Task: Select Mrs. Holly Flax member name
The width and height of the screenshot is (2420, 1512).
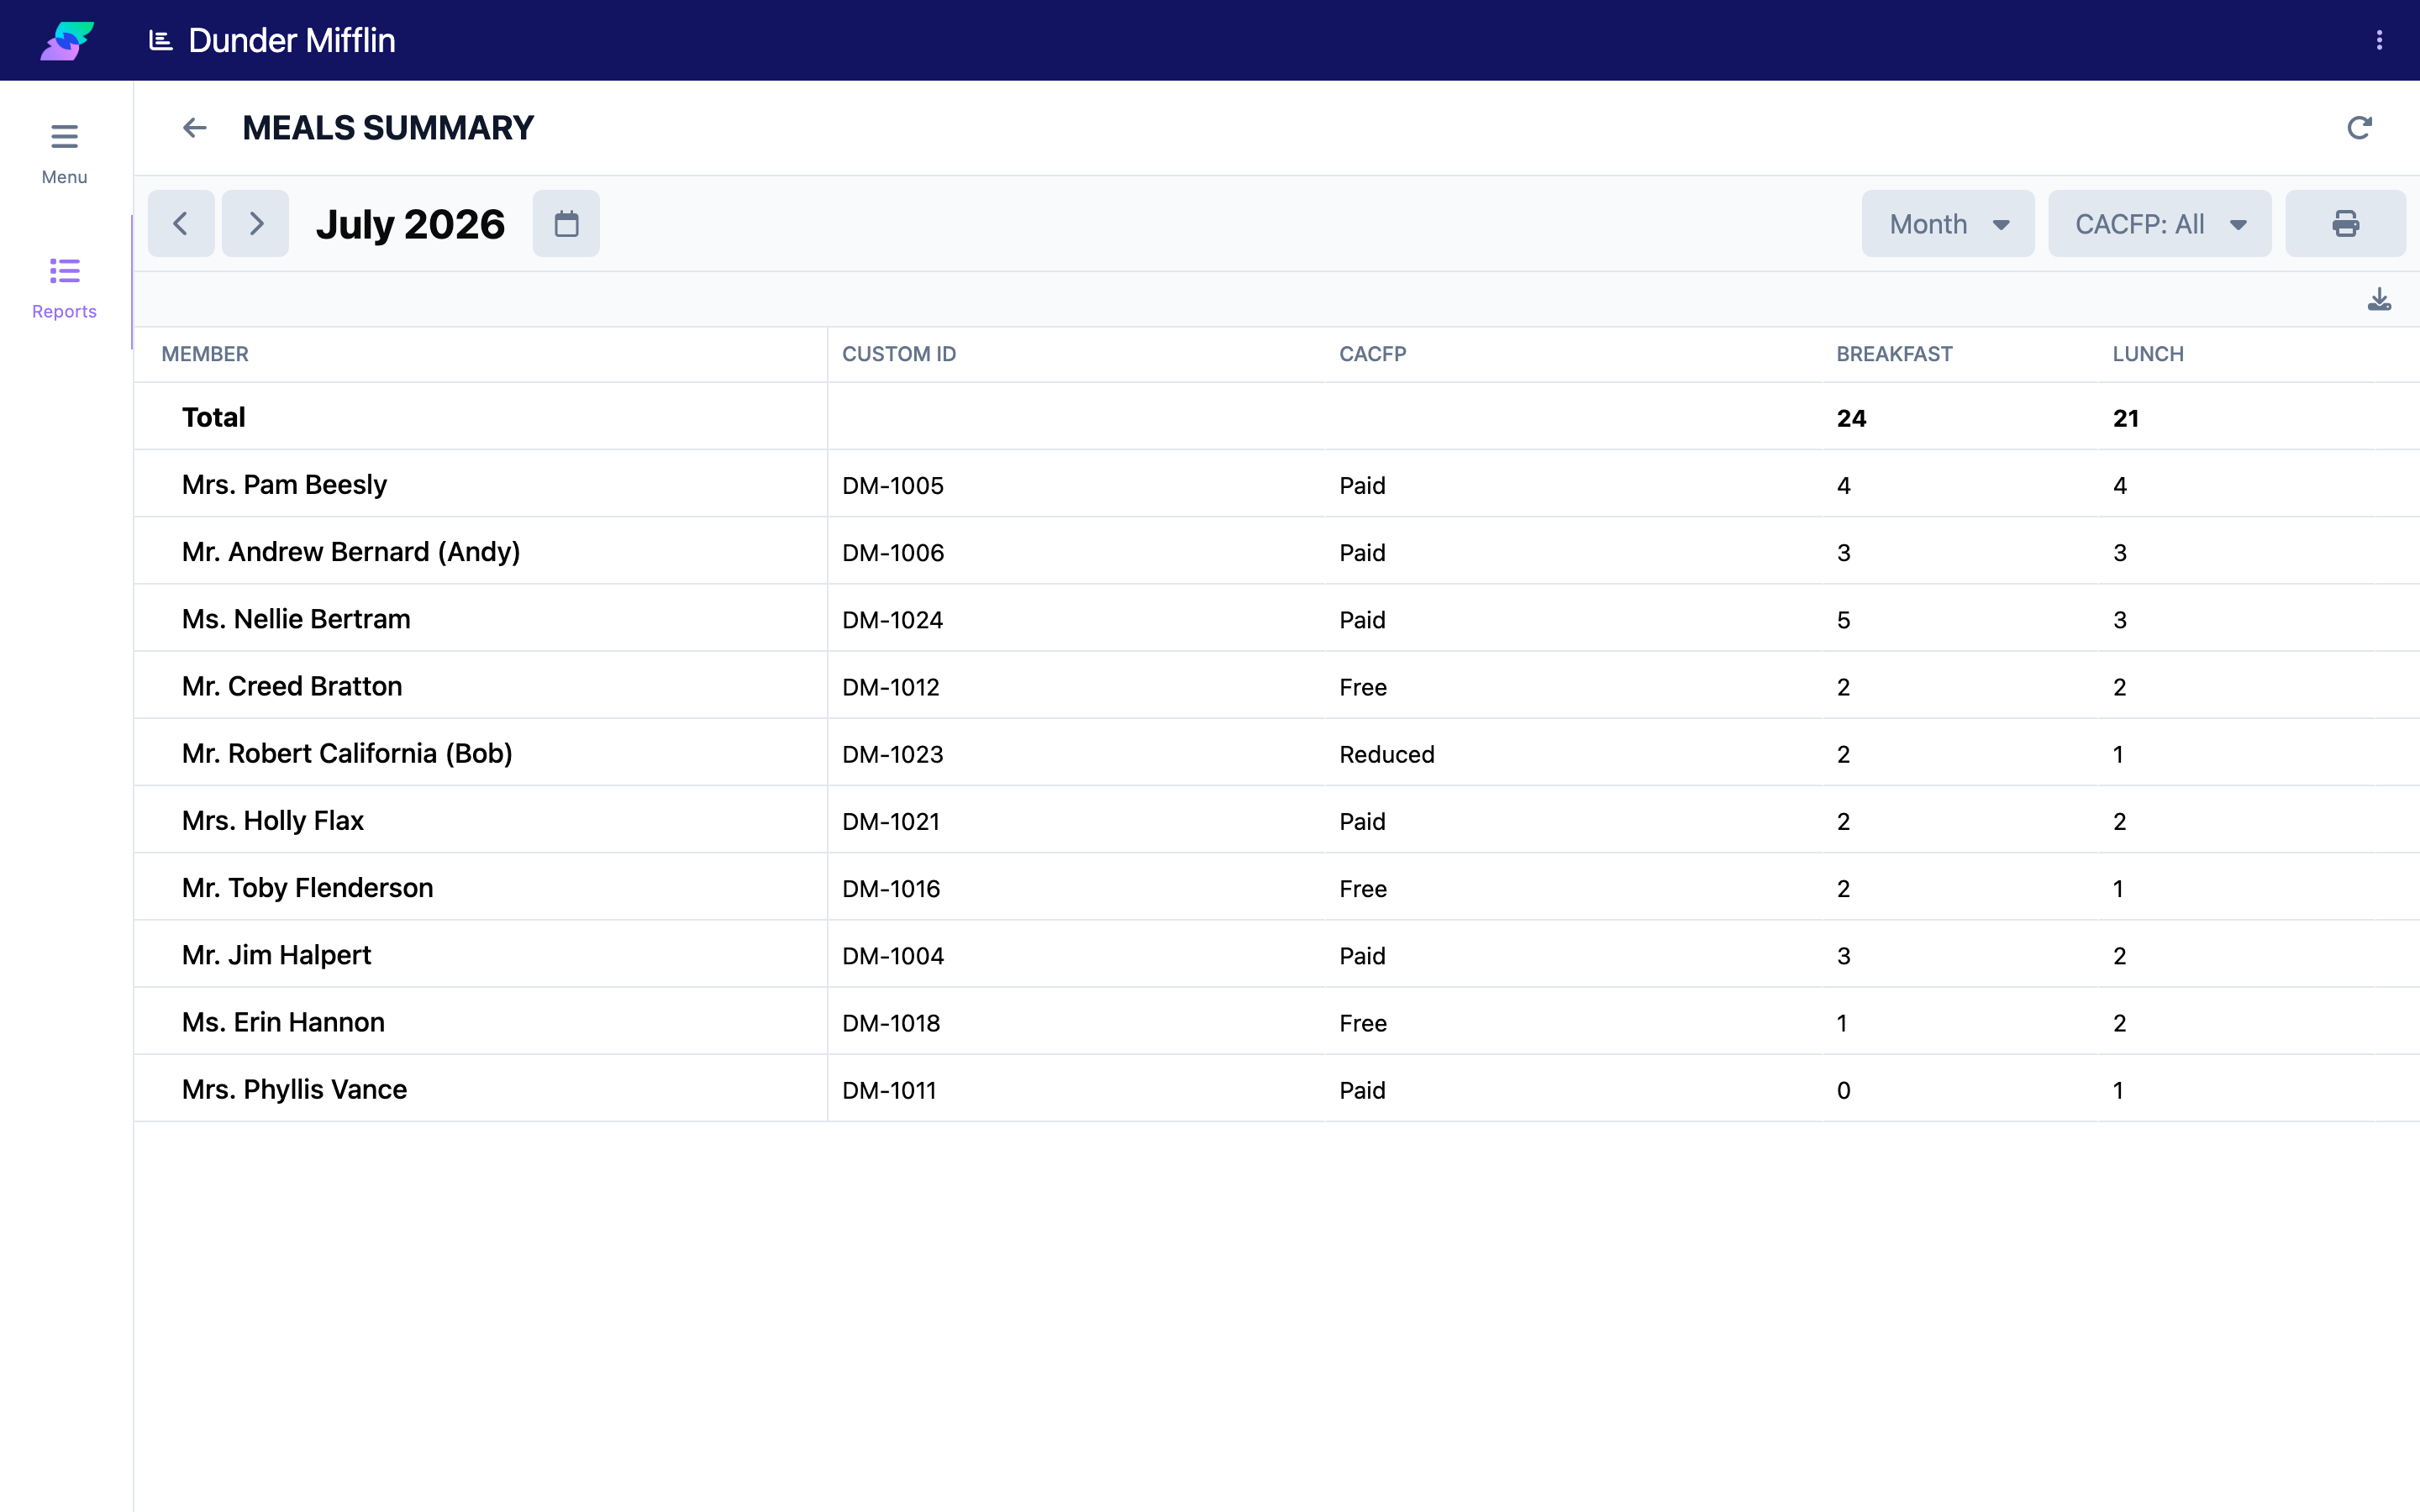Action: tap(273, 820)
